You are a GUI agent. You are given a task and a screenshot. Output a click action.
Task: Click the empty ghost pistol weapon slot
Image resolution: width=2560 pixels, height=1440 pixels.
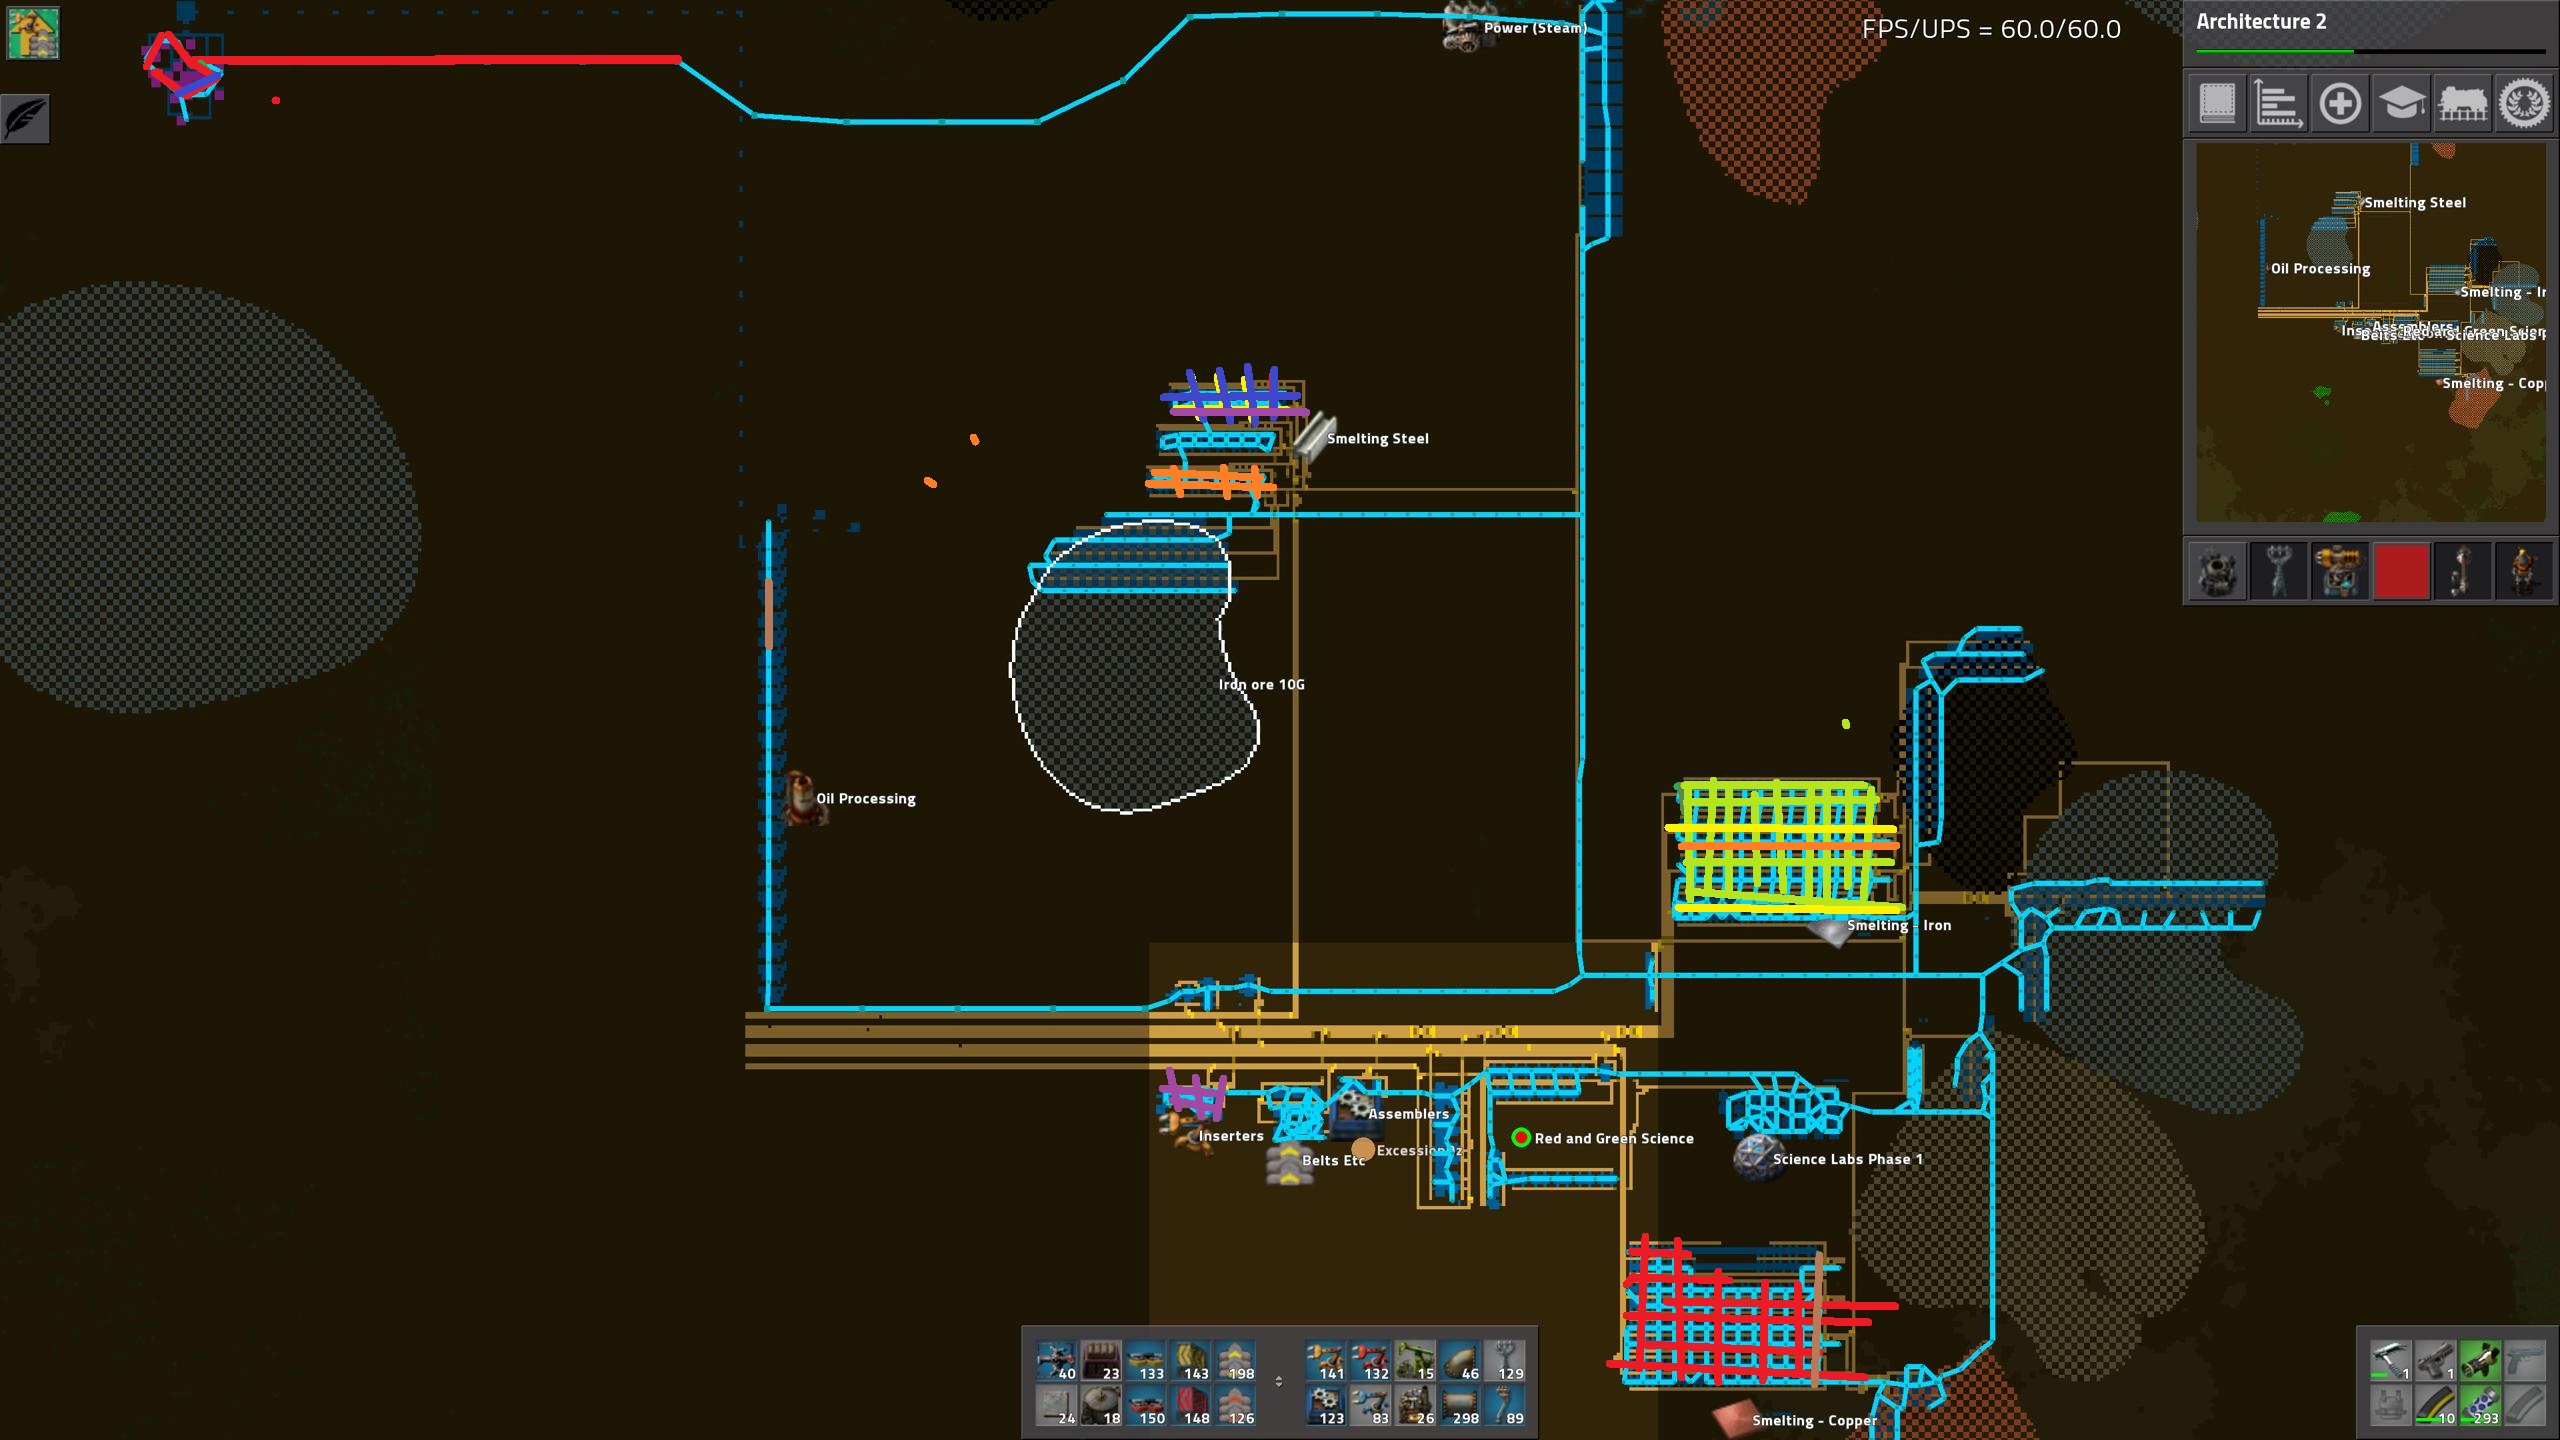point(2525,1361)
